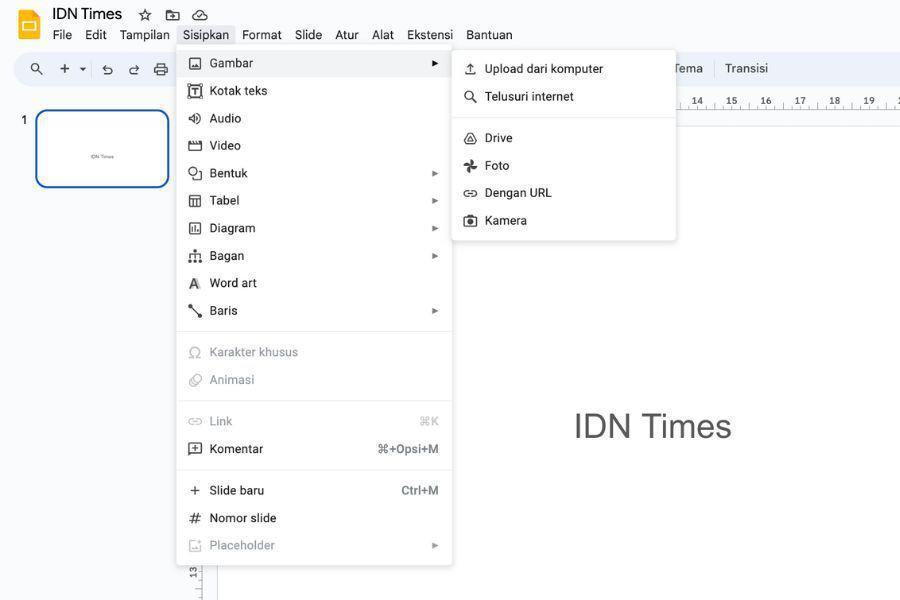Click the search menus magnifier icon
Image resolution: width=900 pixels, height=600 pixels.
coord(37,69)
